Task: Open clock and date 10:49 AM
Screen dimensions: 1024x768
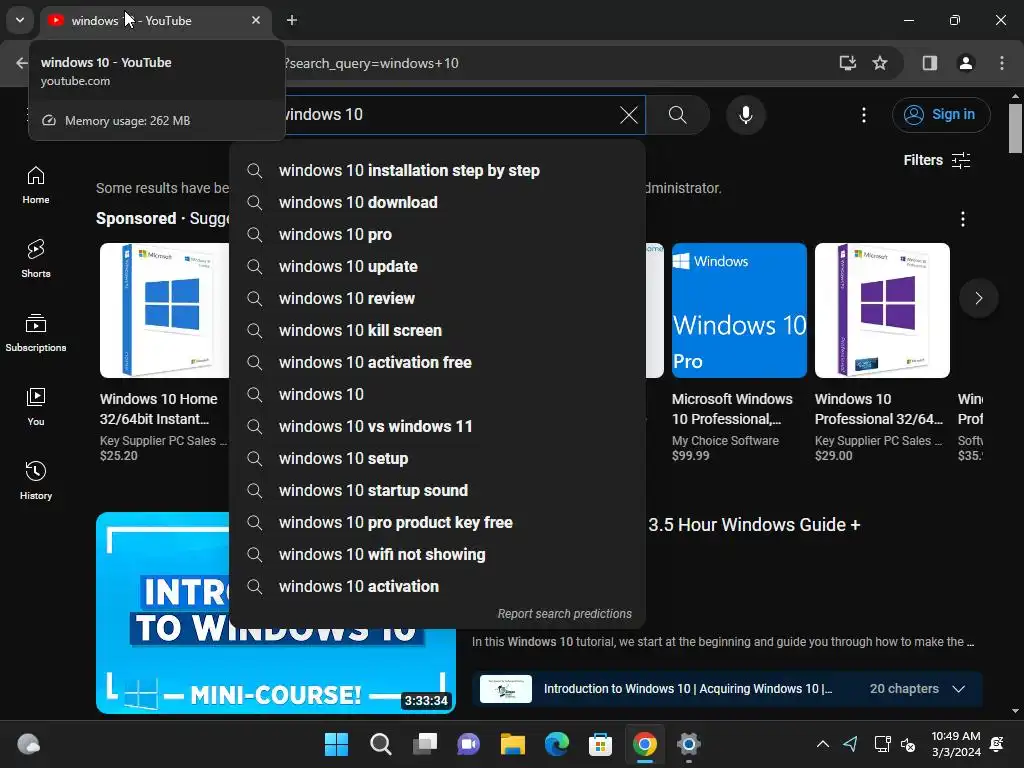Action: coord(955,744)
